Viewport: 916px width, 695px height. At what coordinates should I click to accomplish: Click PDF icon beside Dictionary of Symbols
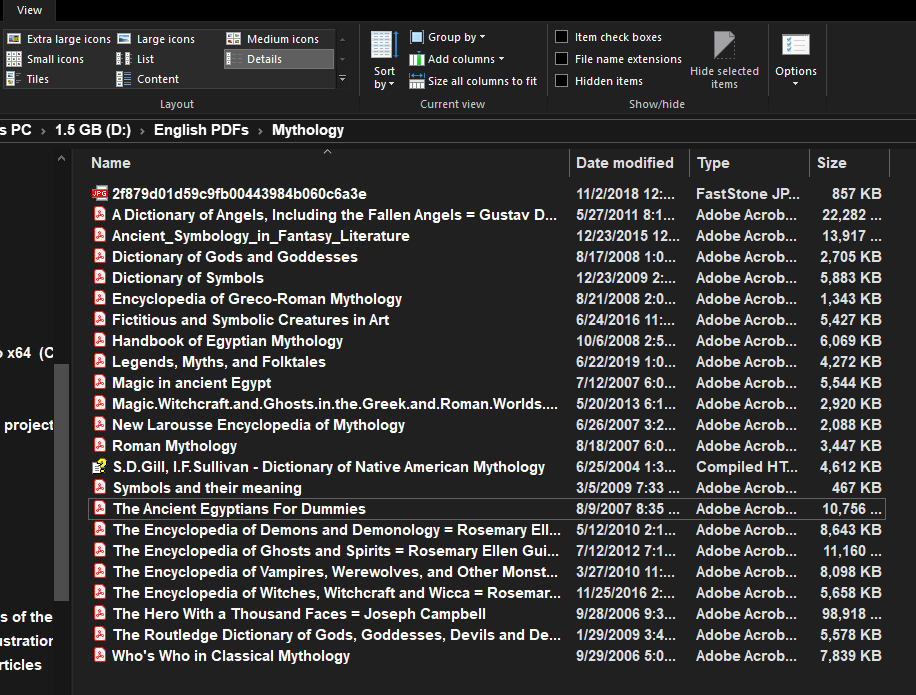click(x=100, y=277)
